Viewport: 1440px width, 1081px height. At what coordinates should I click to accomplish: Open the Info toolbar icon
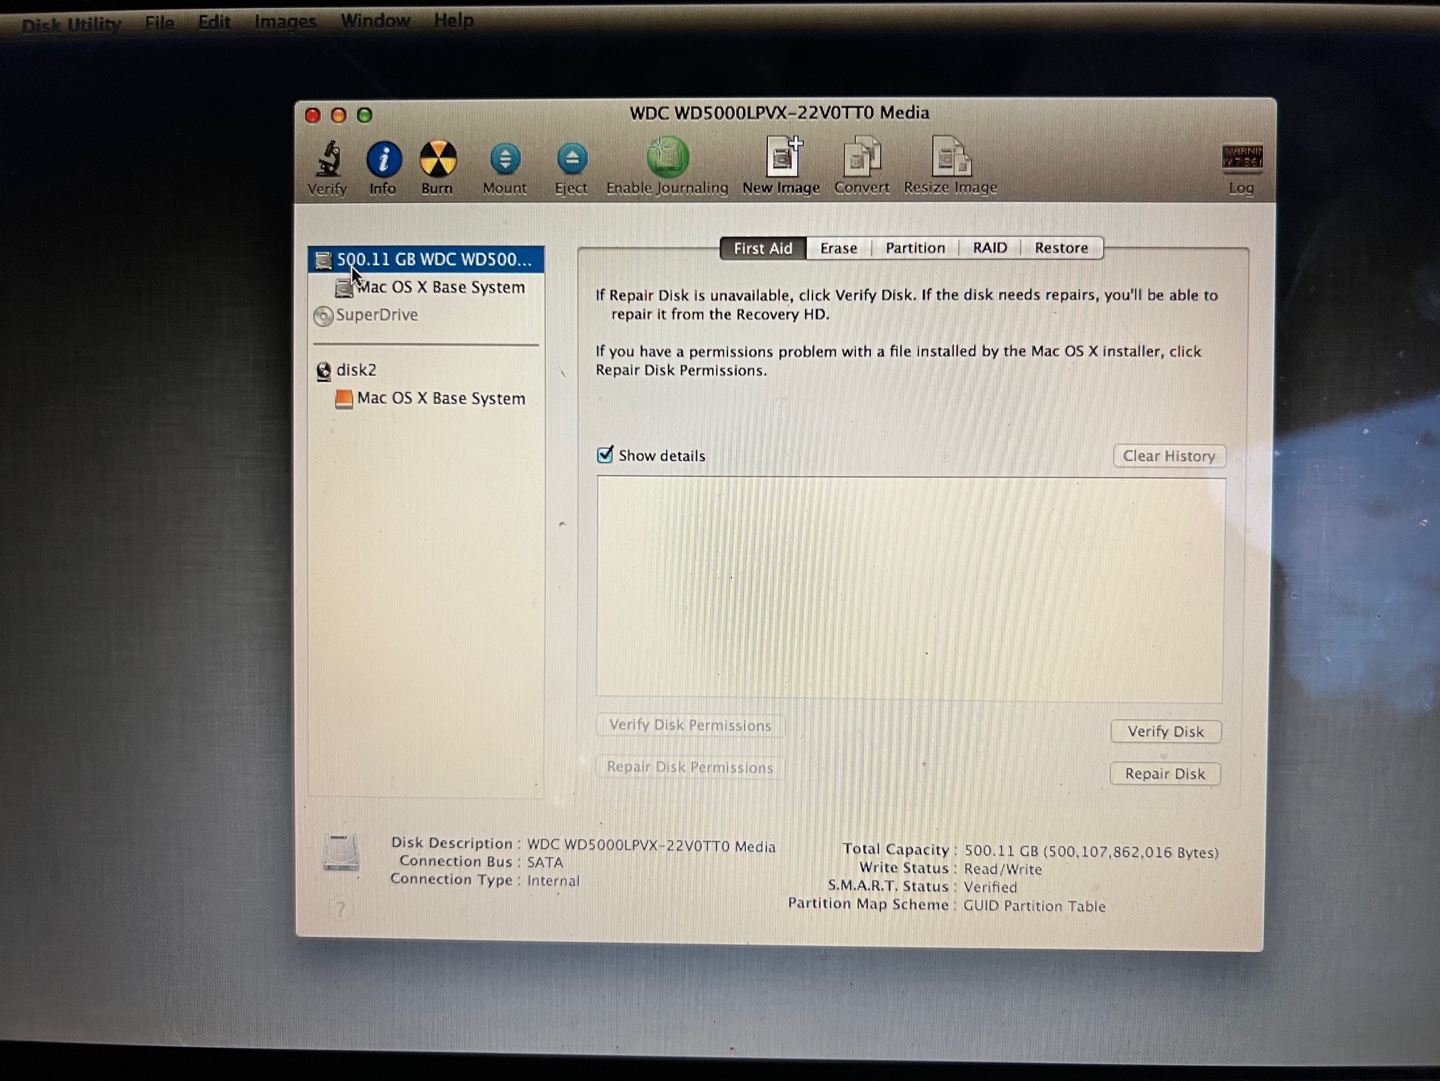tap(383, 159)
